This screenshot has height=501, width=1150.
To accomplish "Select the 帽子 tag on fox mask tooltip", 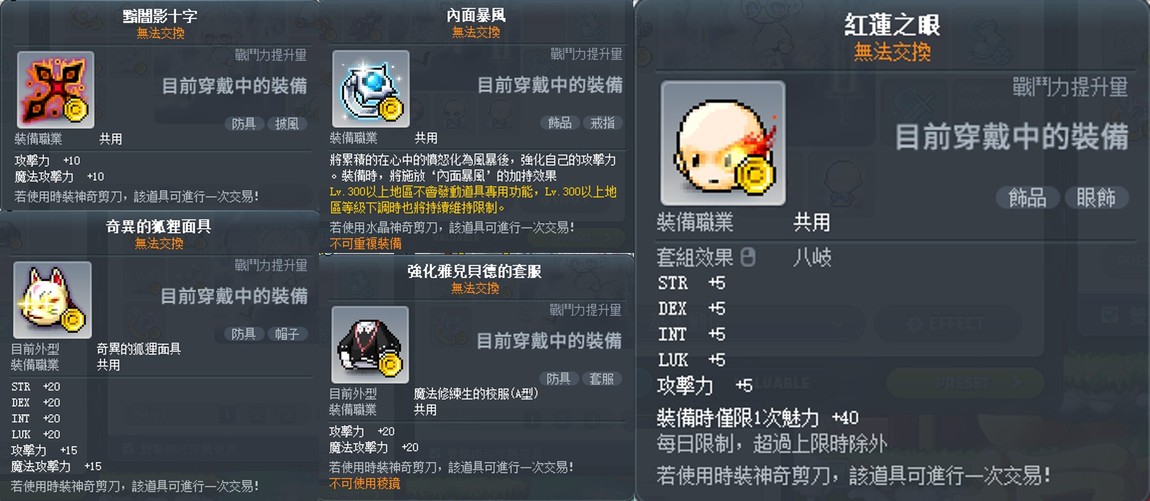I will coord(287,334).
